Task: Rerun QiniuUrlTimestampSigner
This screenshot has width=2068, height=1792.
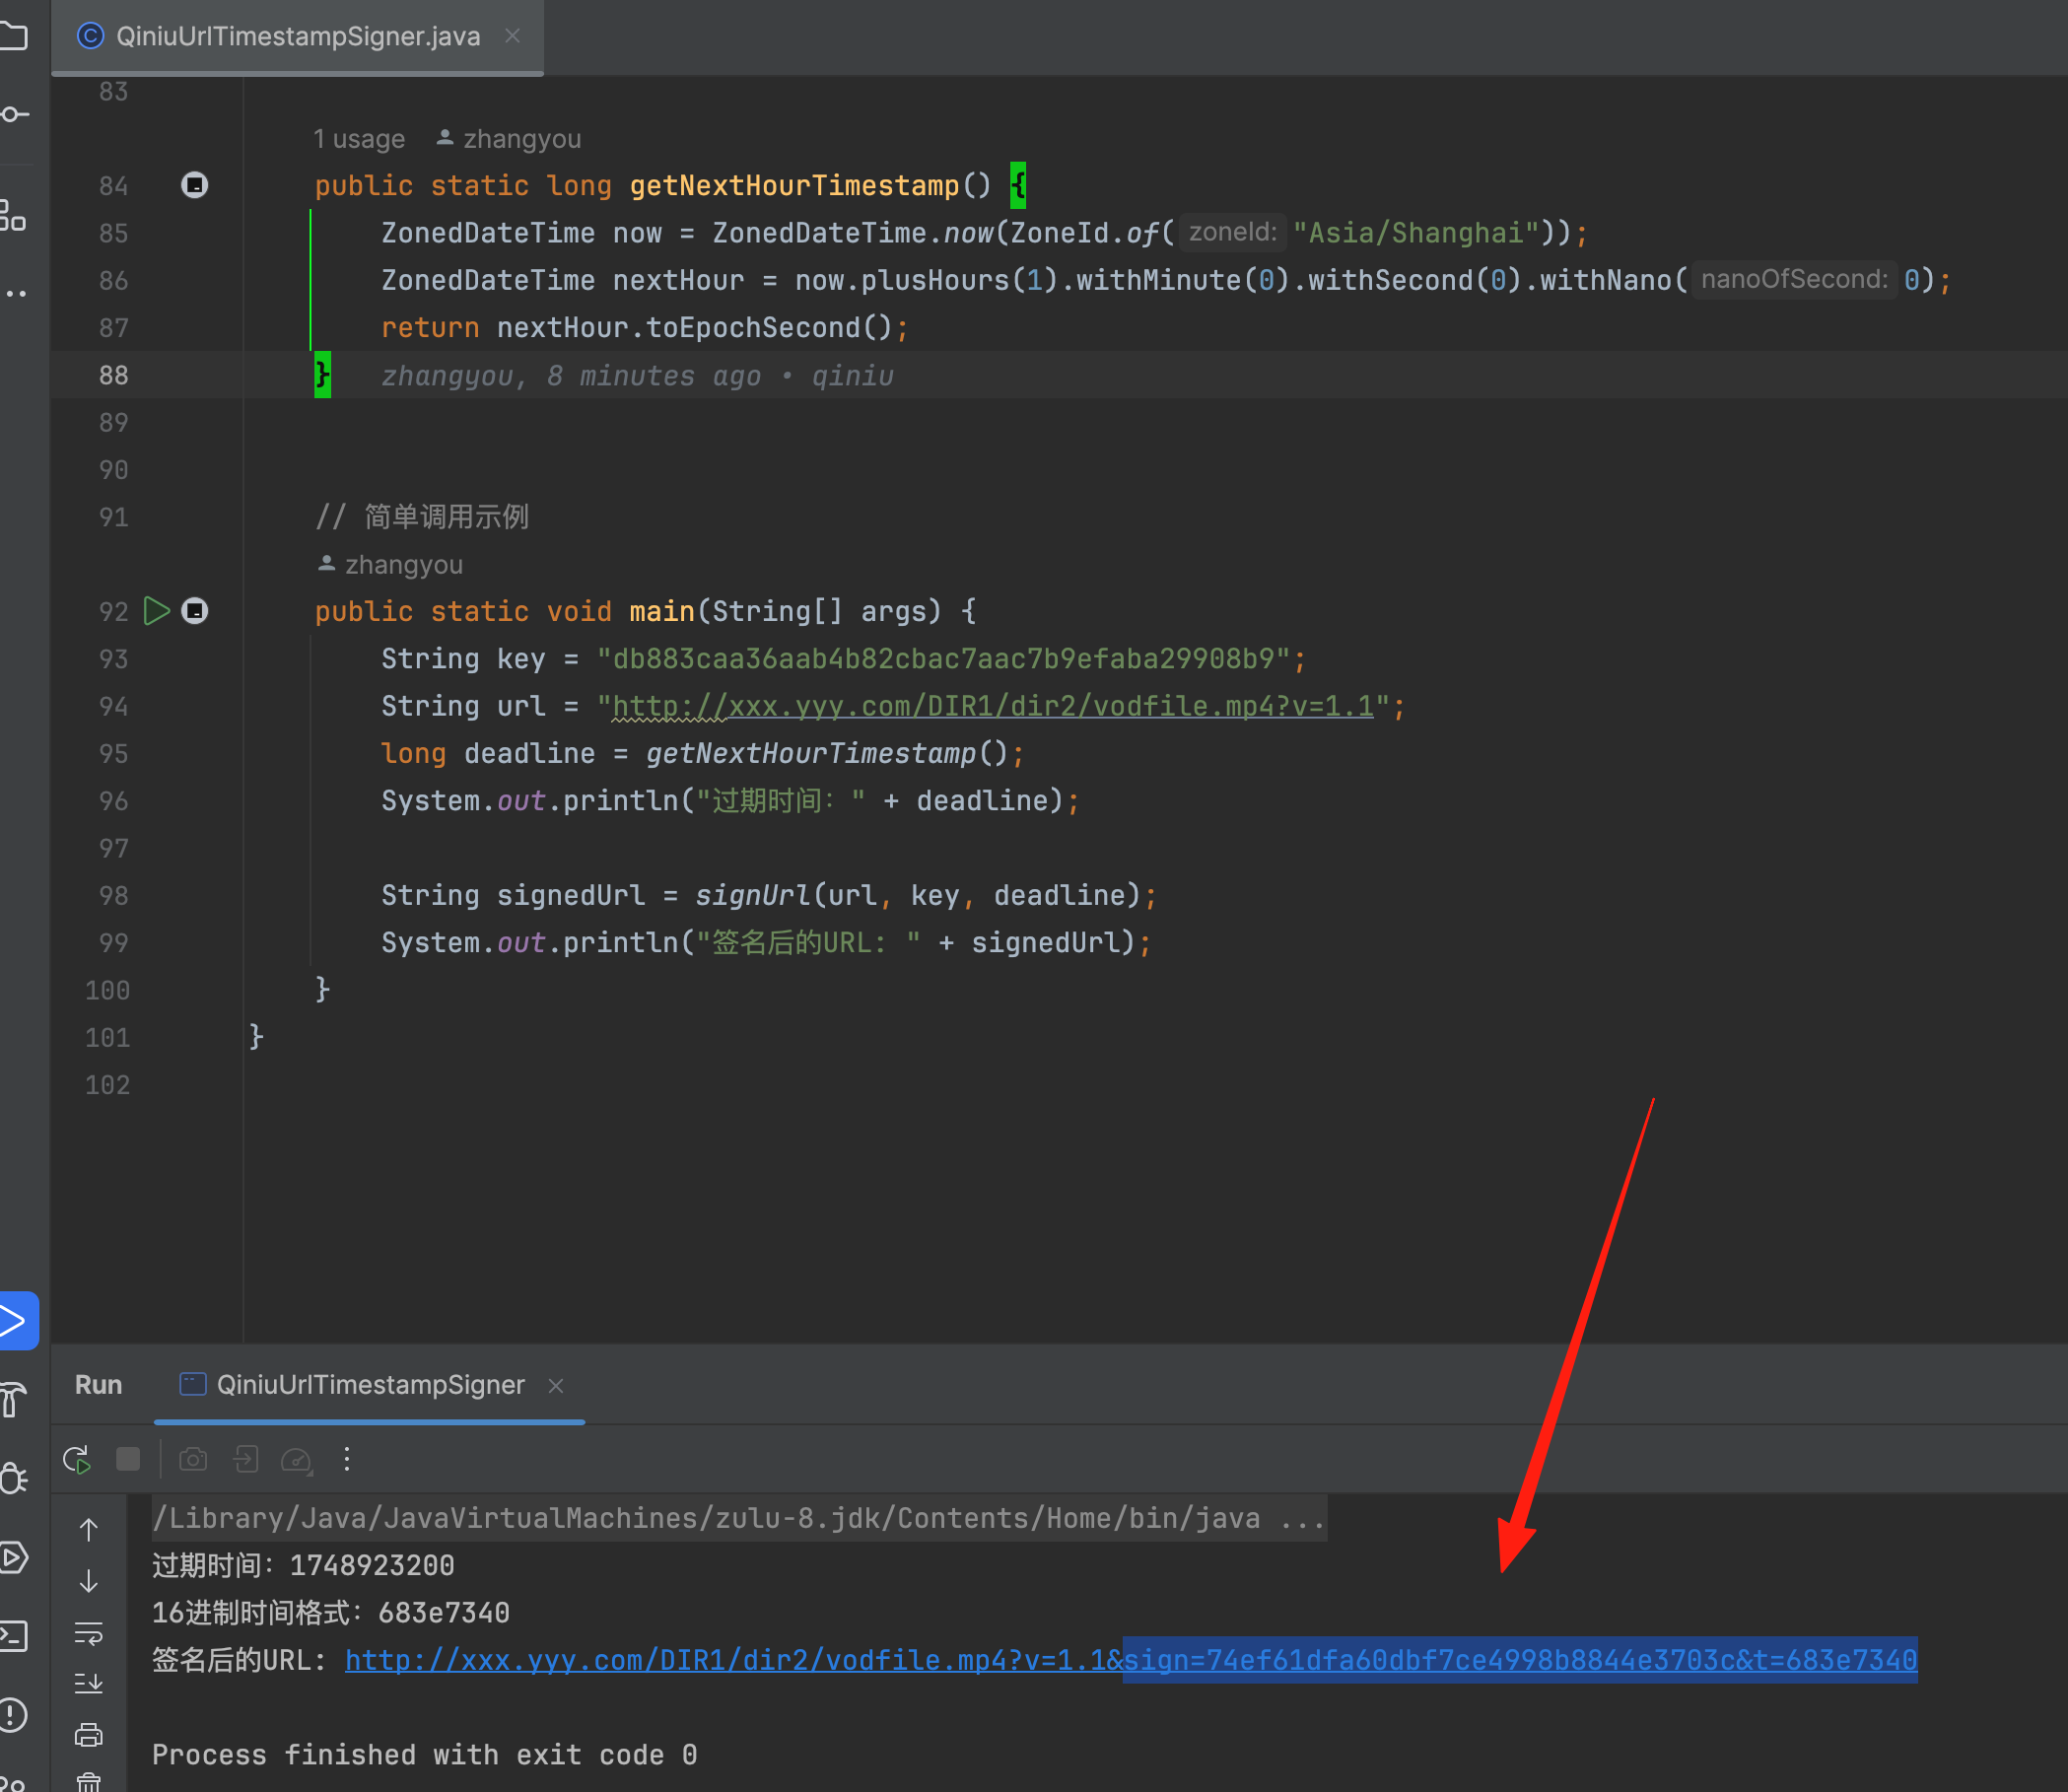Action: pyautogui.click(x=77, y=1459)
